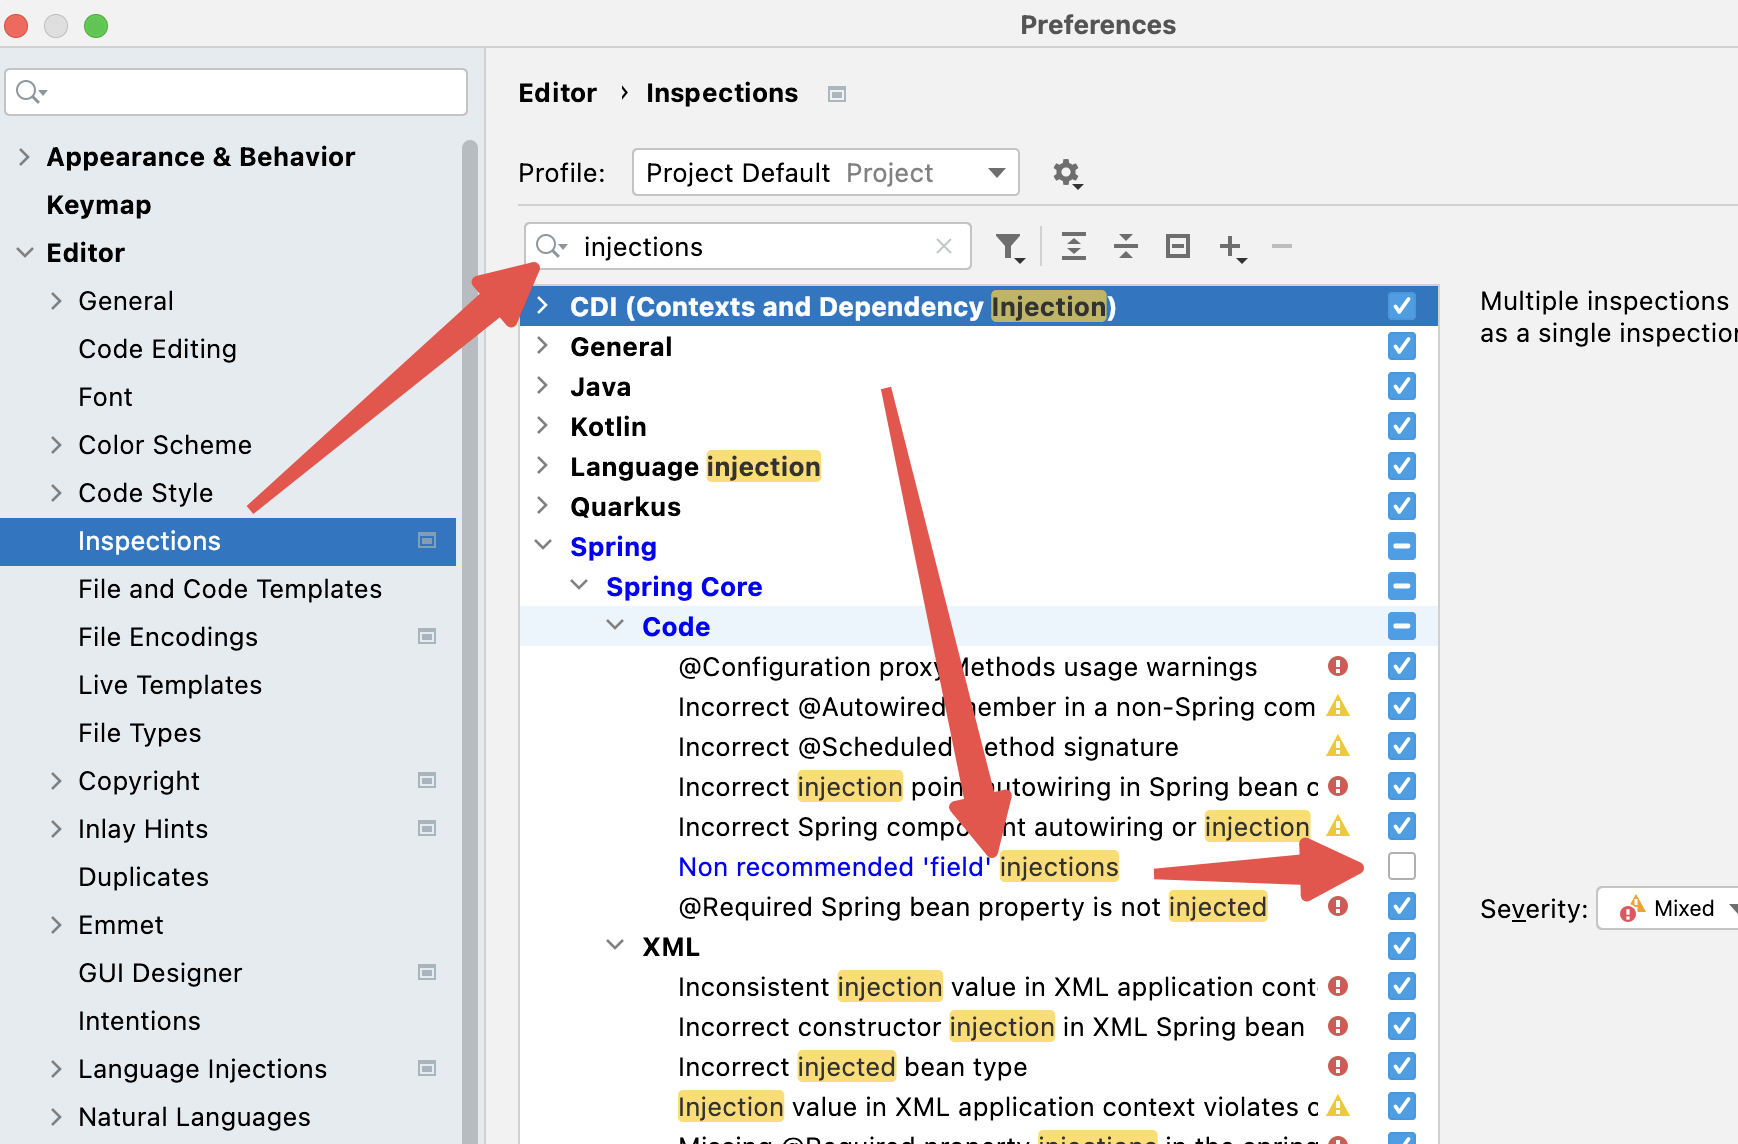This screenshot has height=1144, width=1738.
Task: Collapse the Spring inspections group
Action: (543, 545)
